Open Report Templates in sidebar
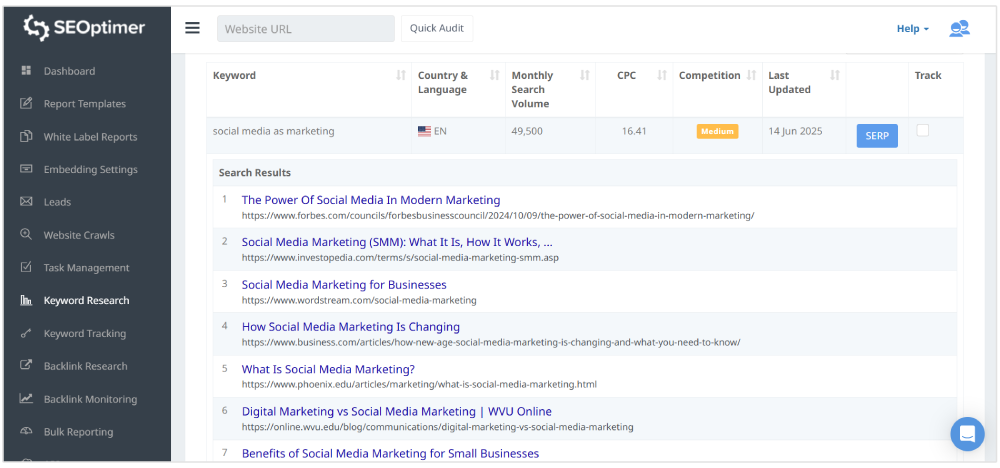This screenshot has height=468, width=1000. [84, 104]
